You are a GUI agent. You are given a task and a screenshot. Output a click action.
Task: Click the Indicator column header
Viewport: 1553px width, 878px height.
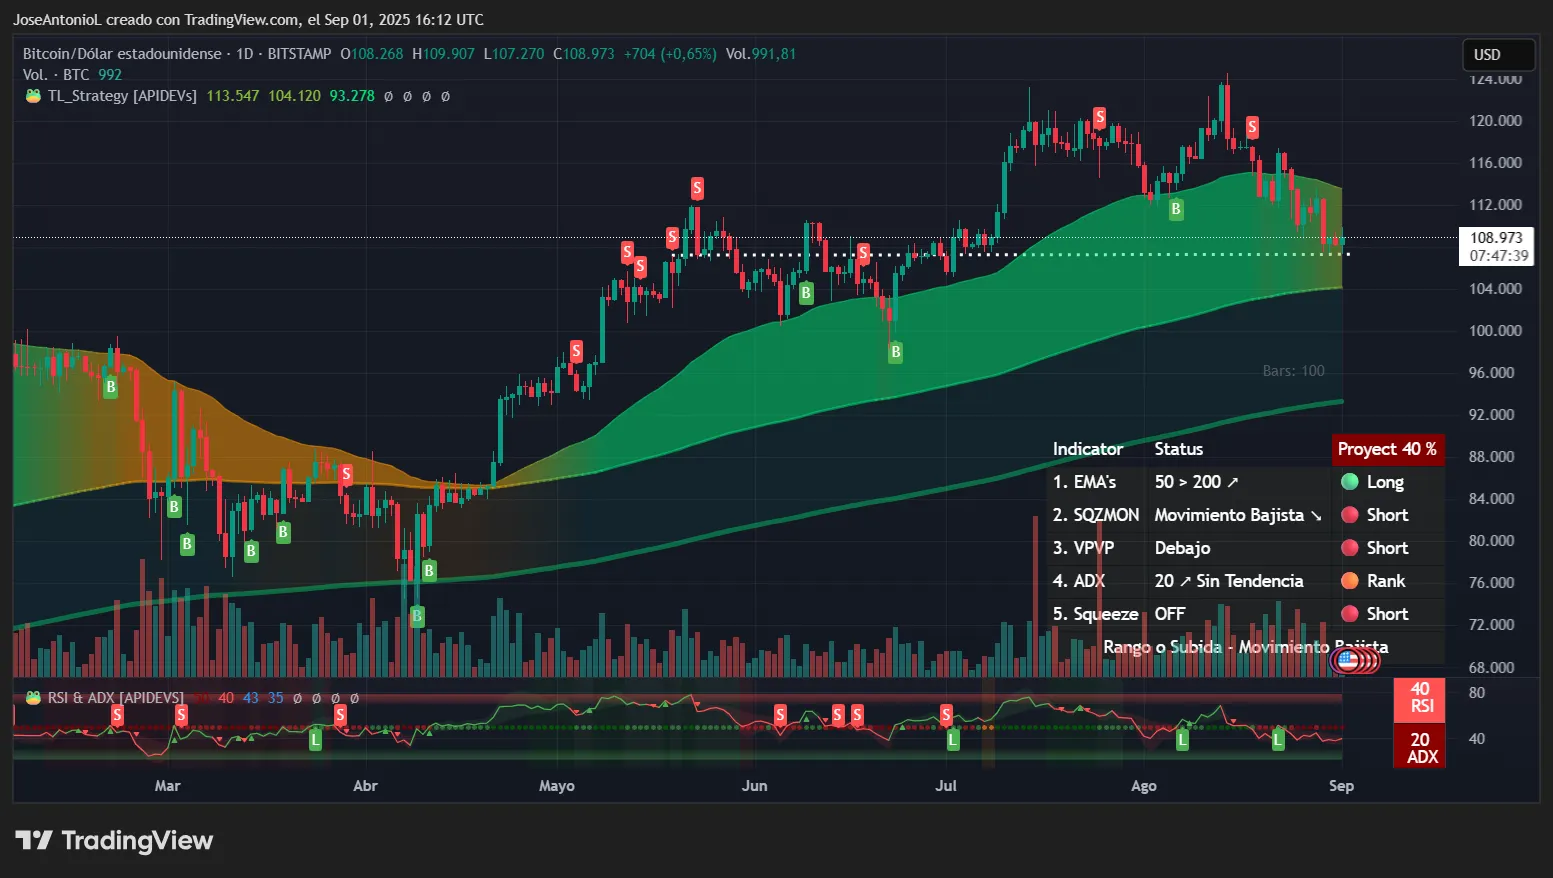tap(1088, 449)
